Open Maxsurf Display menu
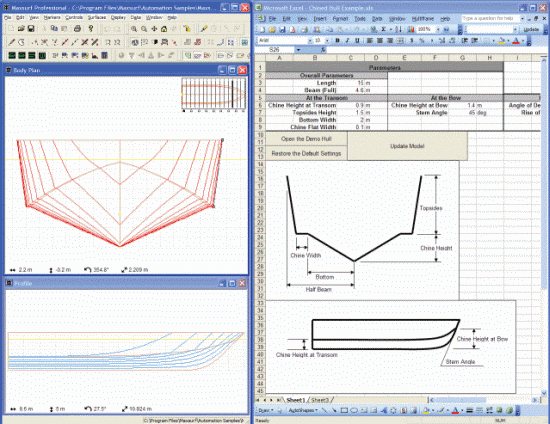The height and width of the screenshot is (424, 550). (x=118, y=17)
